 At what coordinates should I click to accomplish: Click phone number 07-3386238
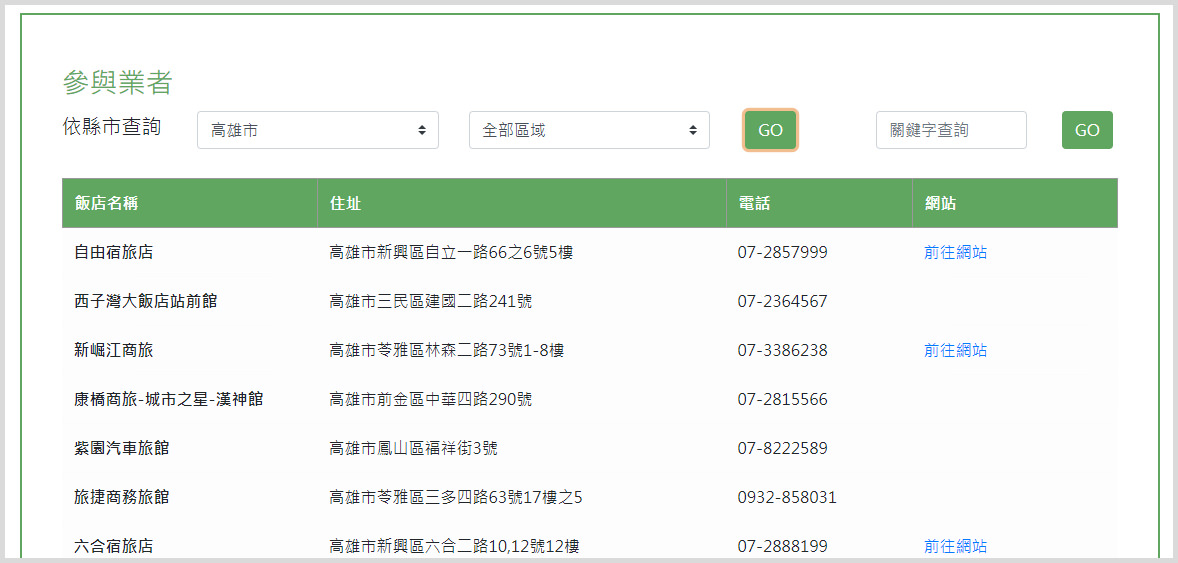(782, 350)
